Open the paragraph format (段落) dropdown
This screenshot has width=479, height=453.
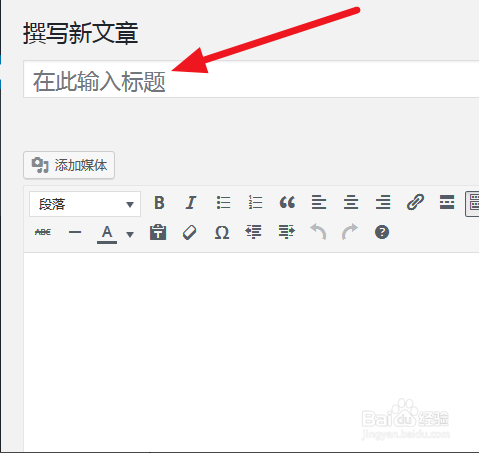(85, 204)
